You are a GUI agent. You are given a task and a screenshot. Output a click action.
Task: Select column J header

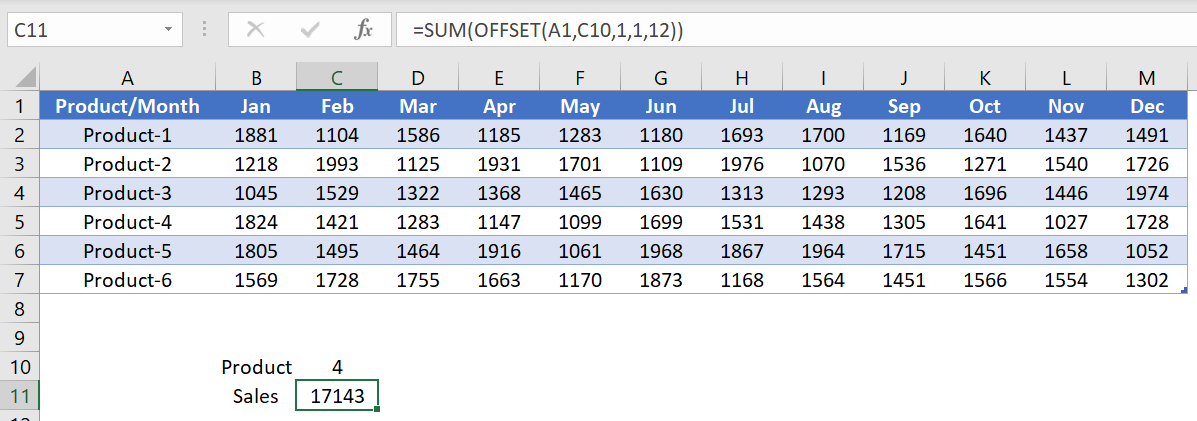coord(904,77)
